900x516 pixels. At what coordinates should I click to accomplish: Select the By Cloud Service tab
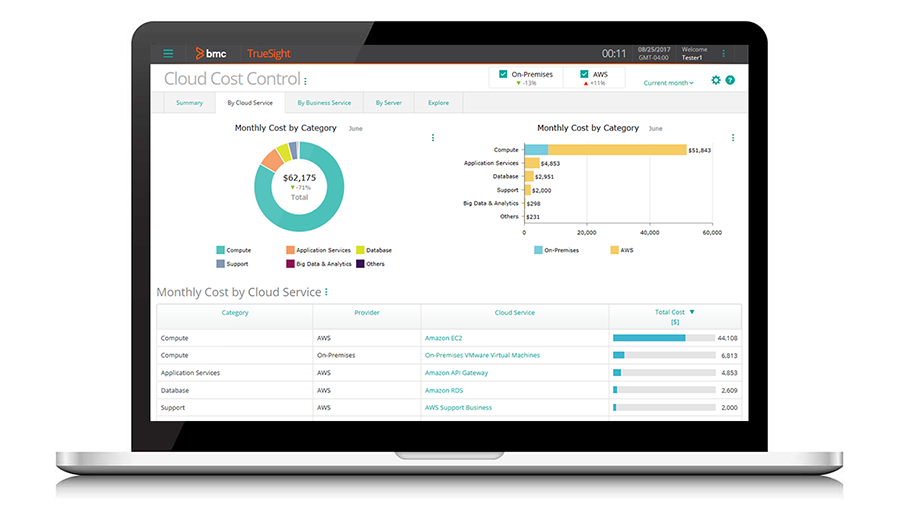[x=250, y=103]
